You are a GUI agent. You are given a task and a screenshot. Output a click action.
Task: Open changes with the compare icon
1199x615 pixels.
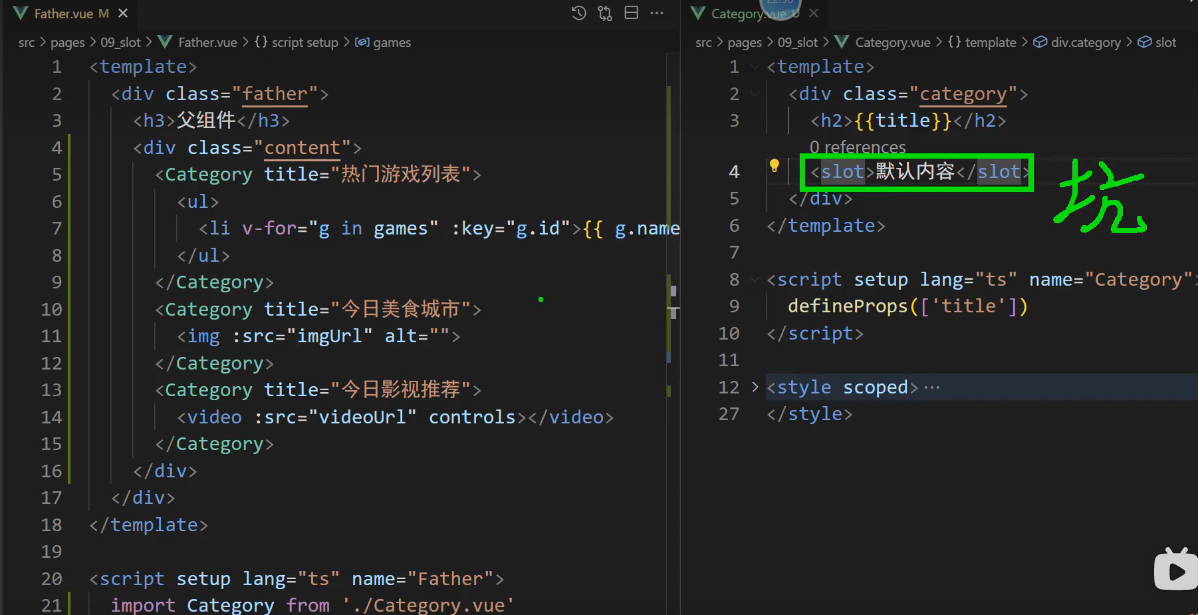(605, 13)
